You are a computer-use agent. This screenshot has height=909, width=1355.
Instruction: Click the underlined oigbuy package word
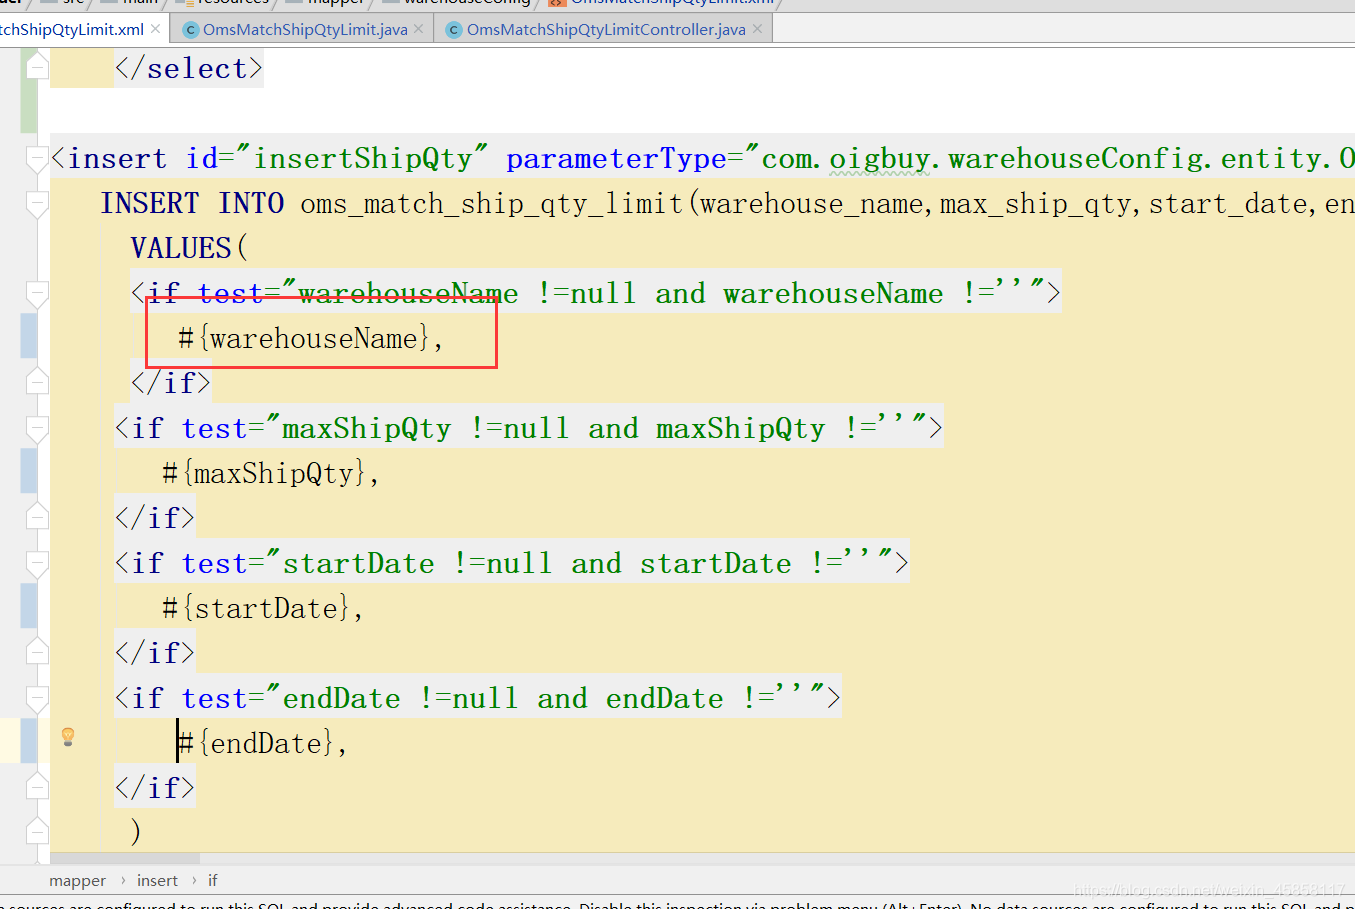pyautogui.click(x=879, y=158)
